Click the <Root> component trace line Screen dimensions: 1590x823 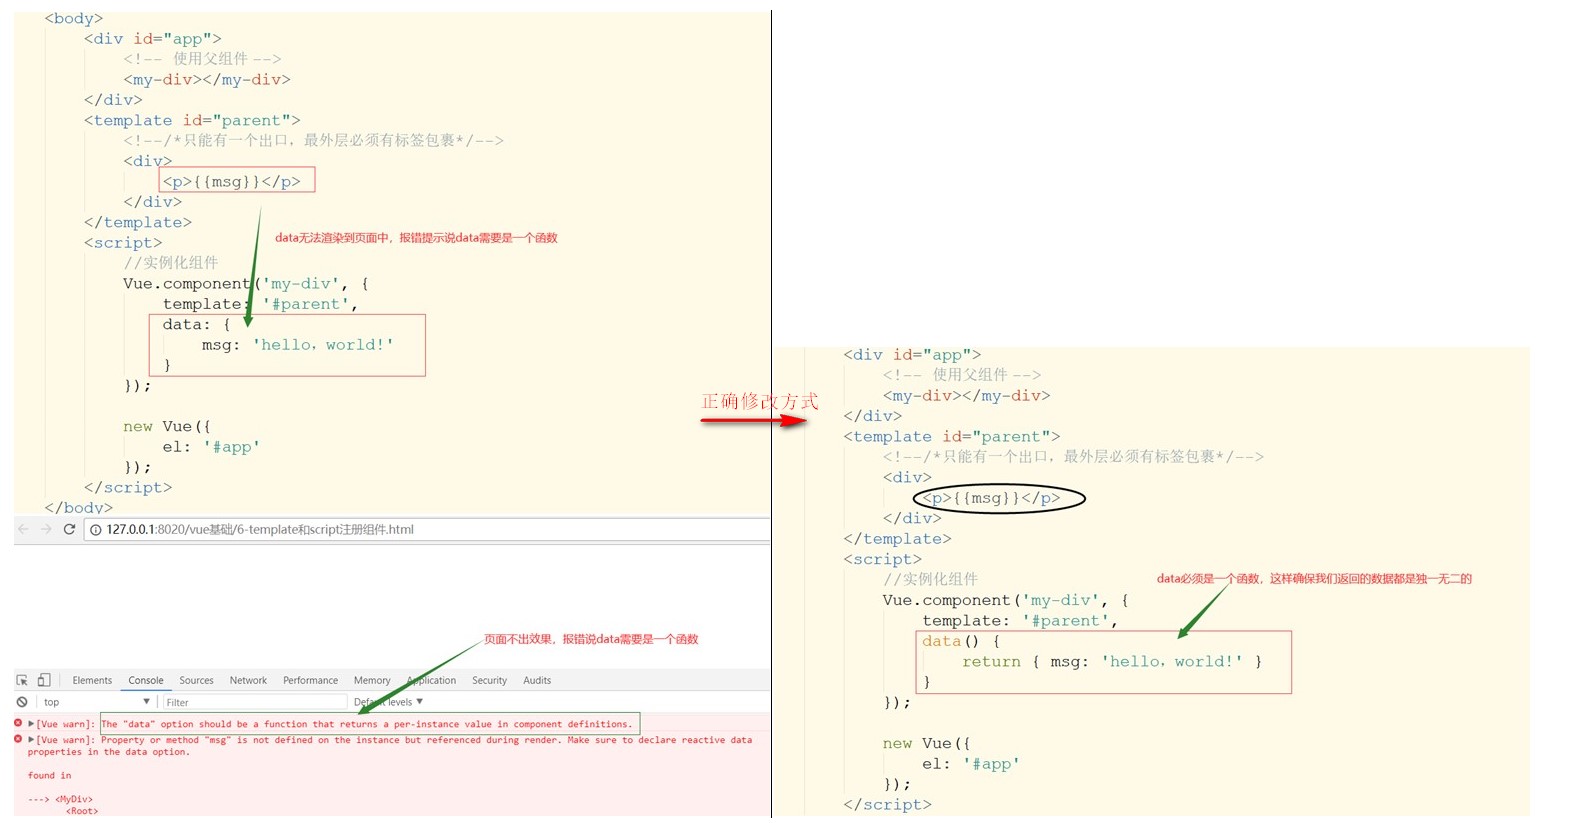click(x=82, y=811)
